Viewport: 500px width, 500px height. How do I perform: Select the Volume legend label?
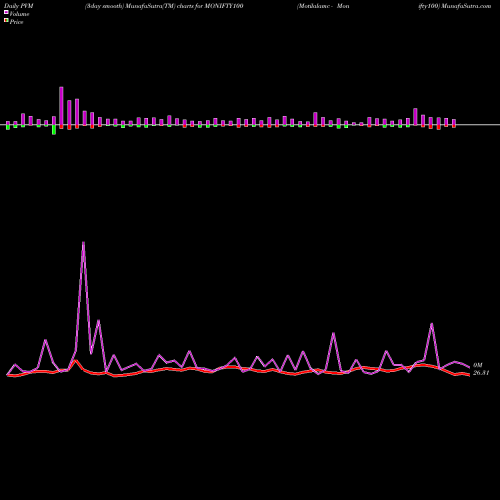(x=19, y=14)
